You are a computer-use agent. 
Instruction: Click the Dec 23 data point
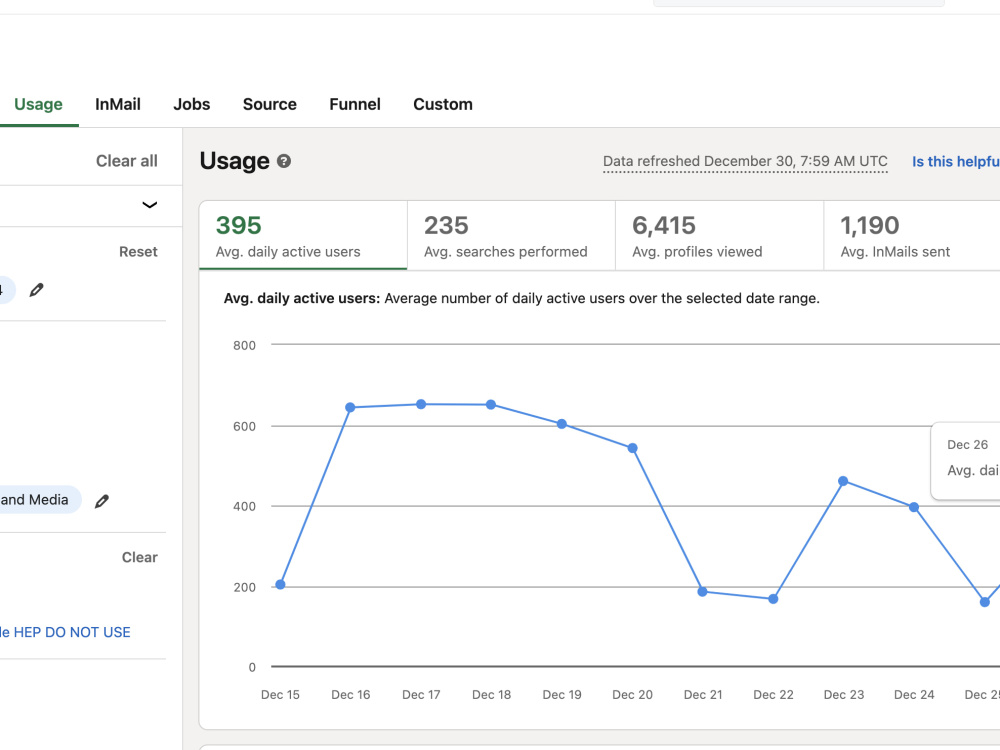[x=843, y=481]
